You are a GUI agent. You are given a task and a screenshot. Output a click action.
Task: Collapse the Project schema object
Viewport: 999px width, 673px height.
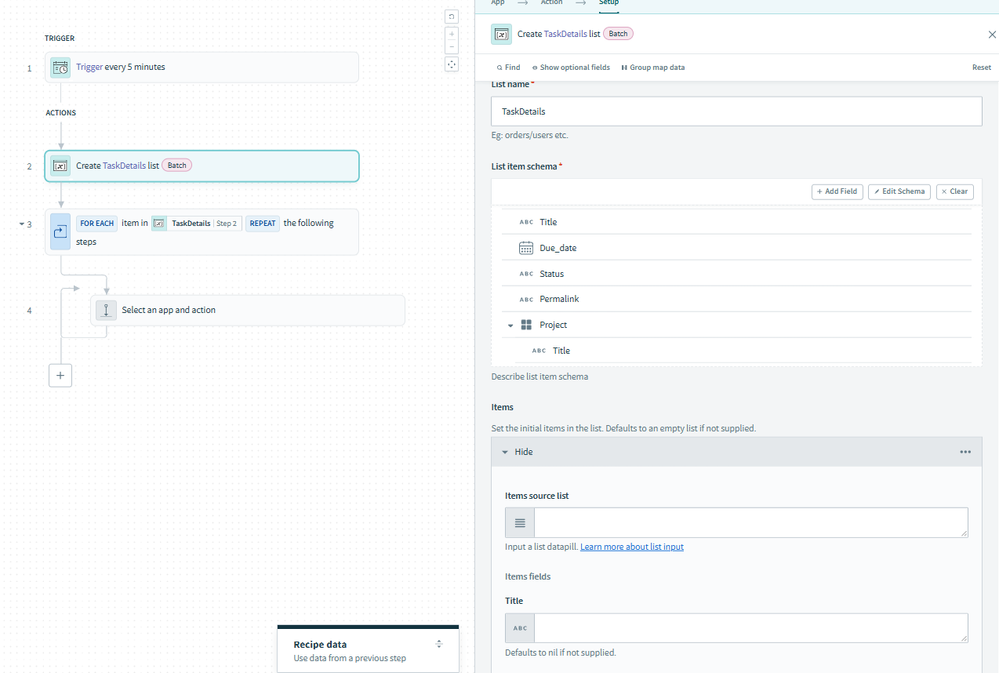510,325
